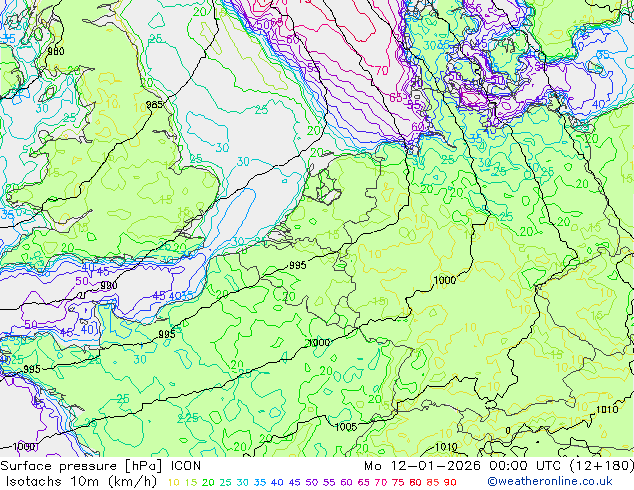Click the 70 value in the bottom legend
The image size is (634, 490).
coord(381,482)
